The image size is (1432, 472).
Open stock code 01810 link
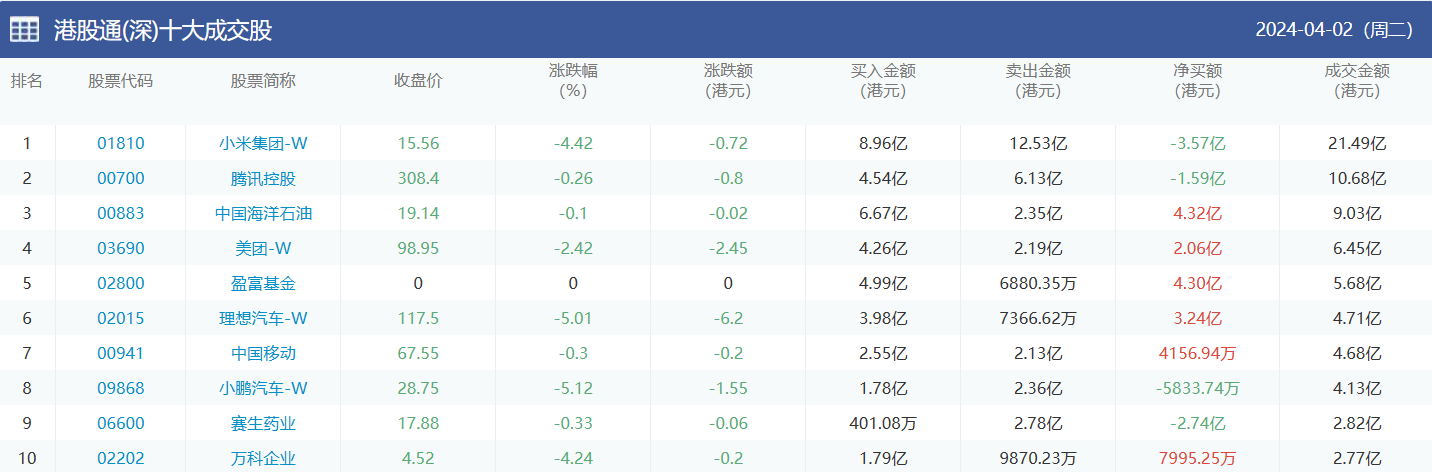[121, 143]
